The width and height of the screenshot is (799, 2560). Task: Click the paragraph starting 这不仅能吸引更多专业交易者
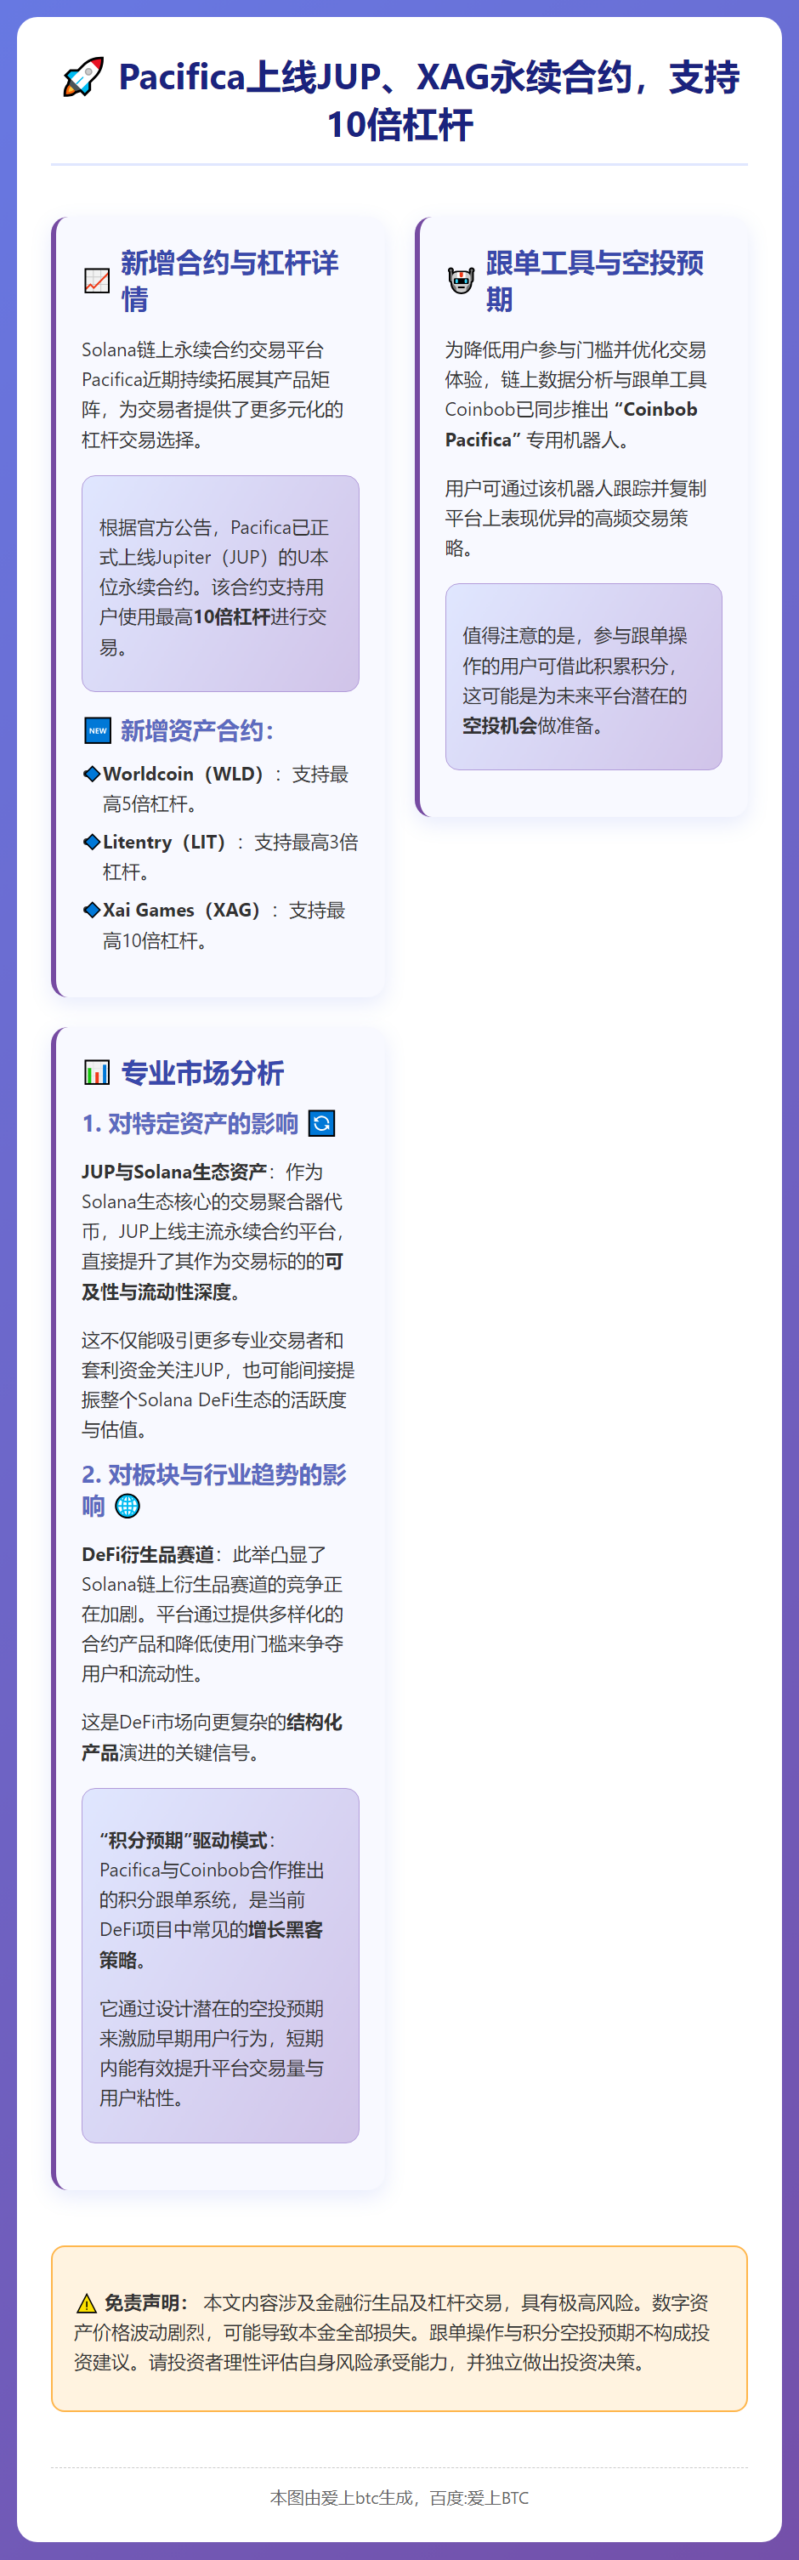218,1385
